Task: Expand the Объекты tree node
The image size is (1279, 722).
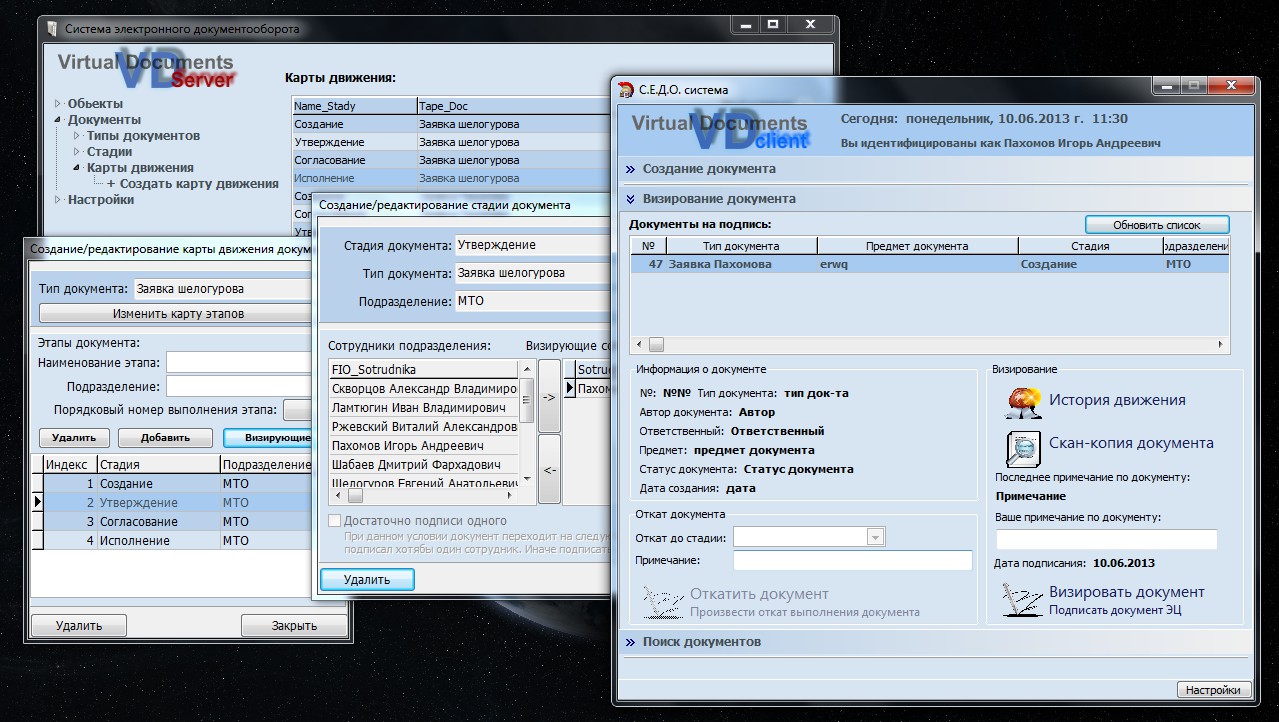Action: [58, 103]
